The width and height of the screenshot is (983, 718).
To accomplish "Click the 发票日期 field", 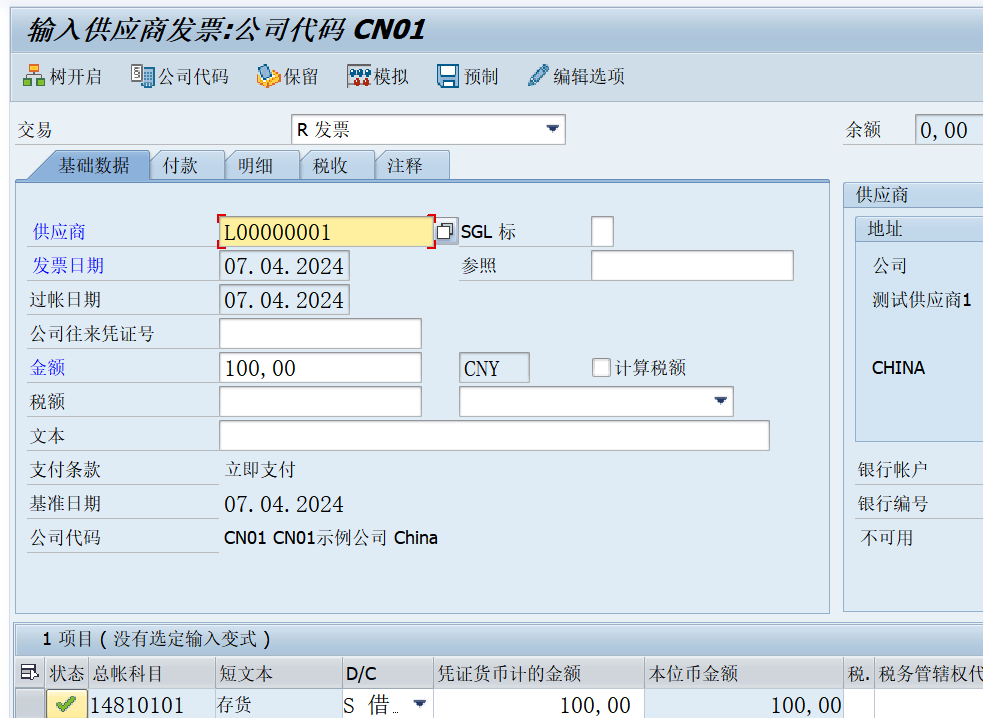I will tap(284, 266).
